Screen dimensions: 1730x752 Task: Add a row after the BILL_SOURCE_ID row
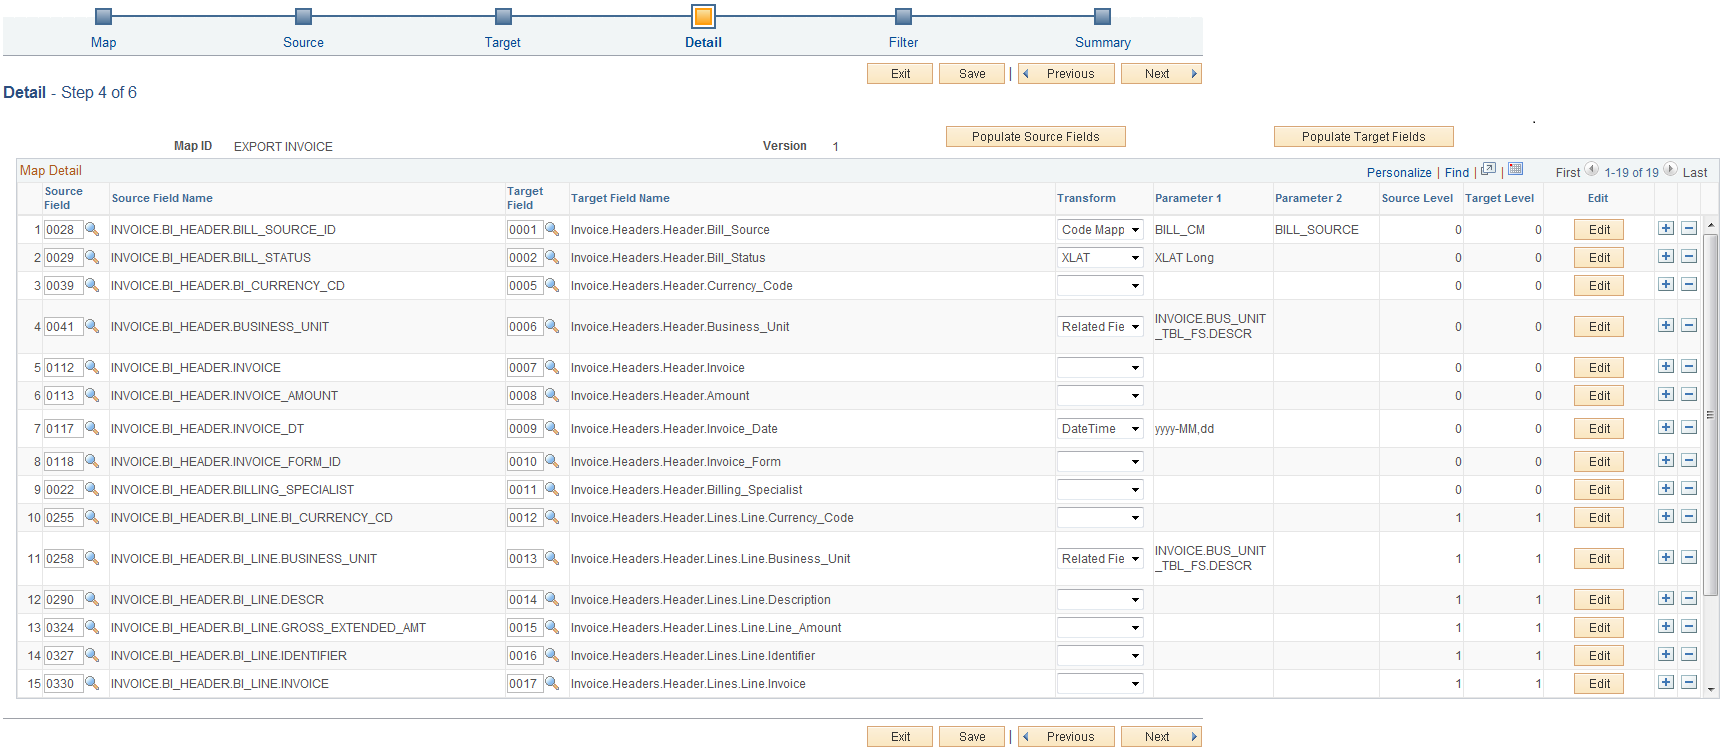tap(1666, 228)
